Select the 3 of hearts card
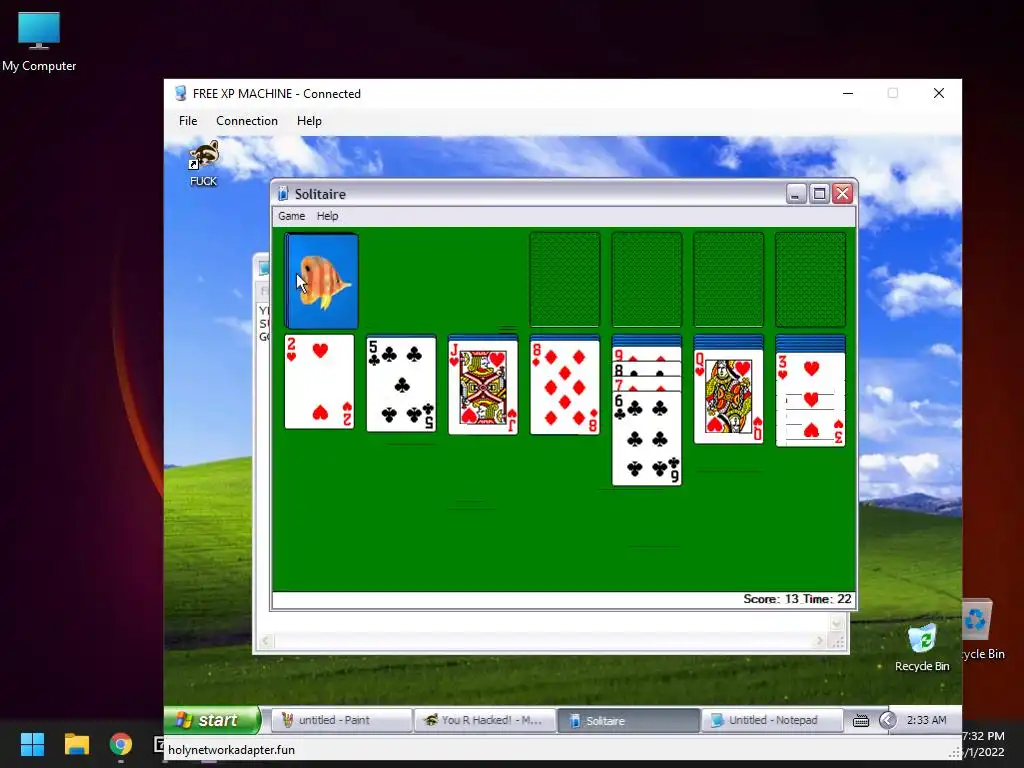The height and width of the screenshot is (768, 1024). pos(810,400)
